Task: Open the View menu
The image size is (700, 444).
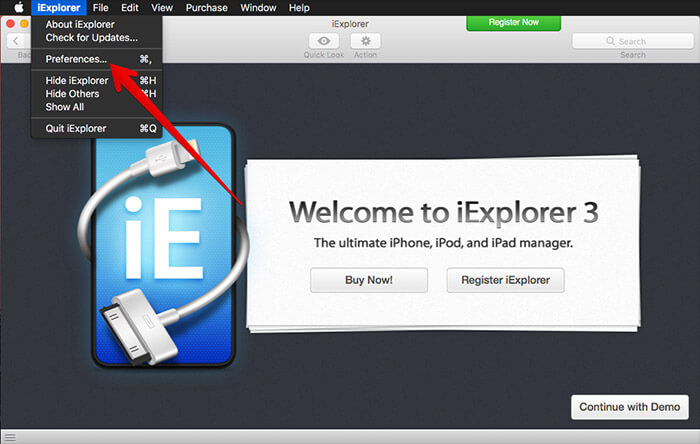Action: [162, 8]
